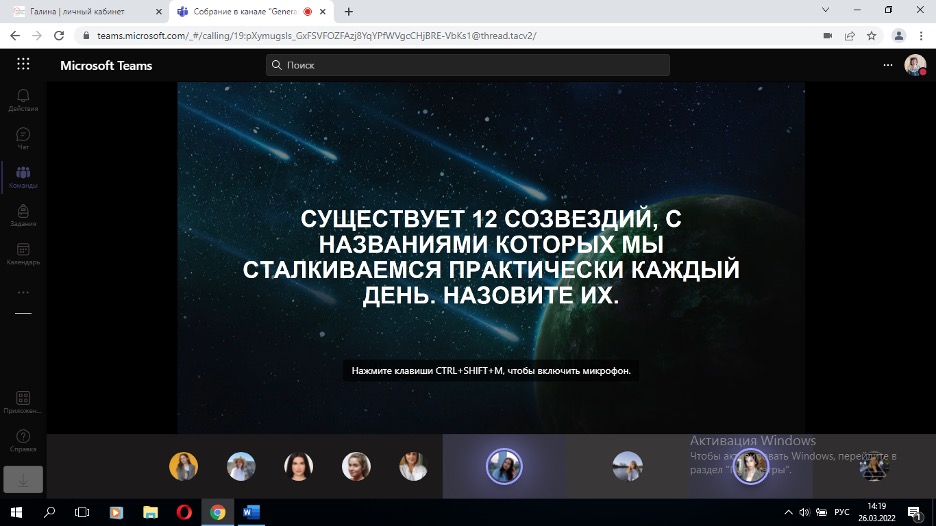
Task: Bookmark this page with the star icon
Action: pyautogui.click(x=871, y=35)
